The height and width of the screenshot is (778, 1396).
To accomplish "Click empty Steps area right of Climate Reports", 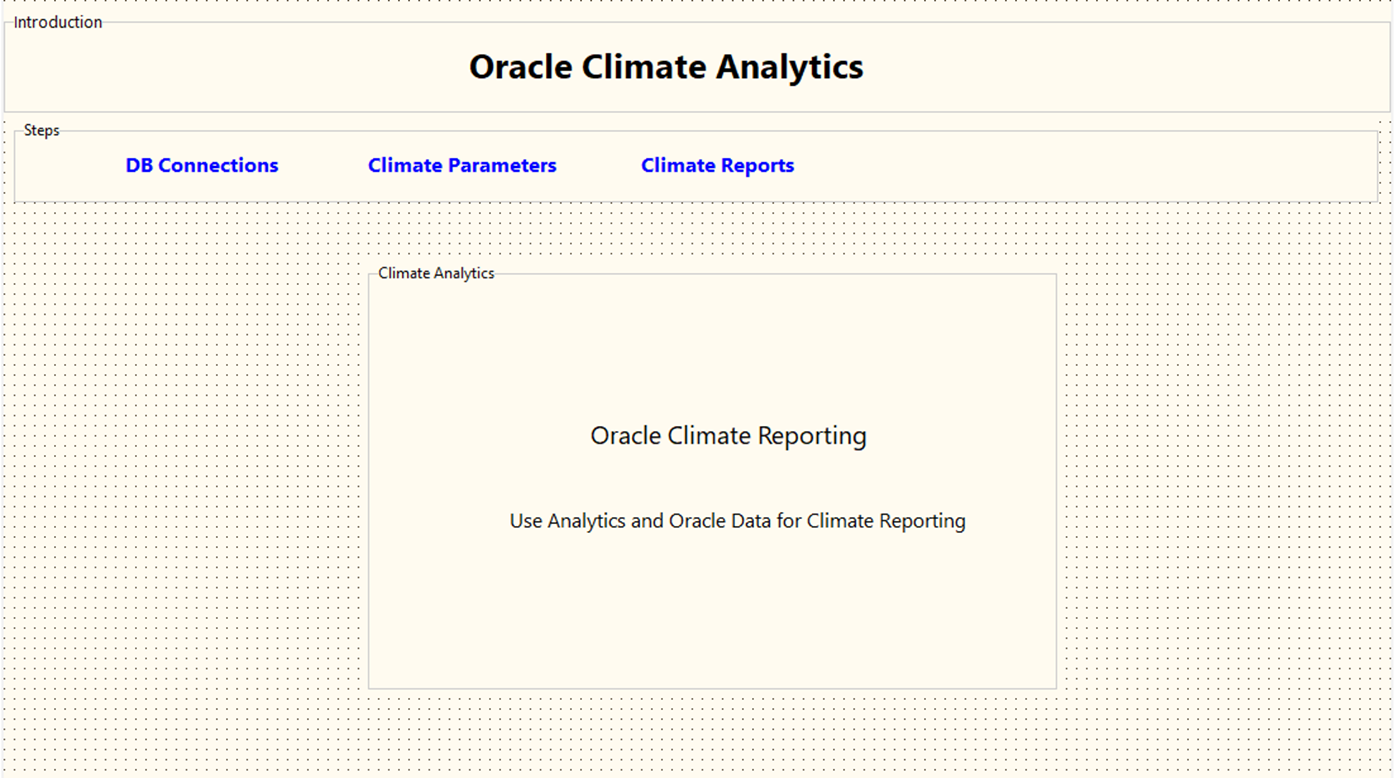I will (x=1080, y=166).
